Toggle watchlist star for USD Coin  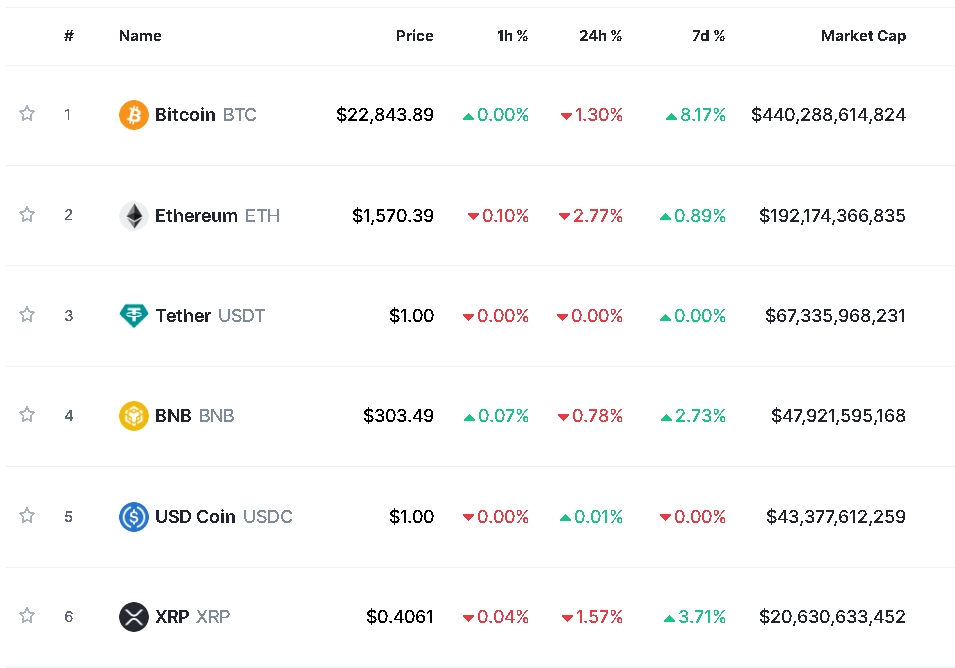[x=27, y=516]
